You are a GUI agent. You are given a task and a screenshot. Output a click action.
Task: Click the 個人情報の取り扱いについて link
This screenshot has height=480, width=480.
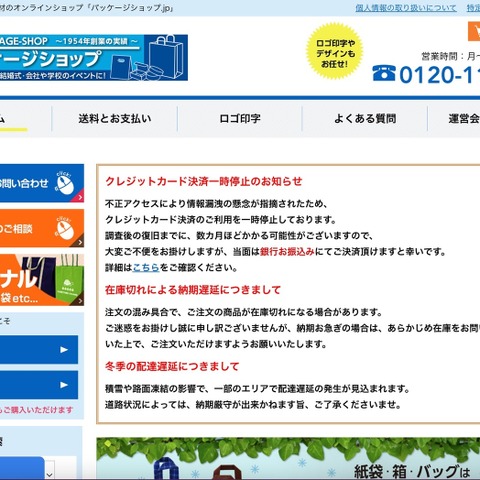(x=406, y=8)
